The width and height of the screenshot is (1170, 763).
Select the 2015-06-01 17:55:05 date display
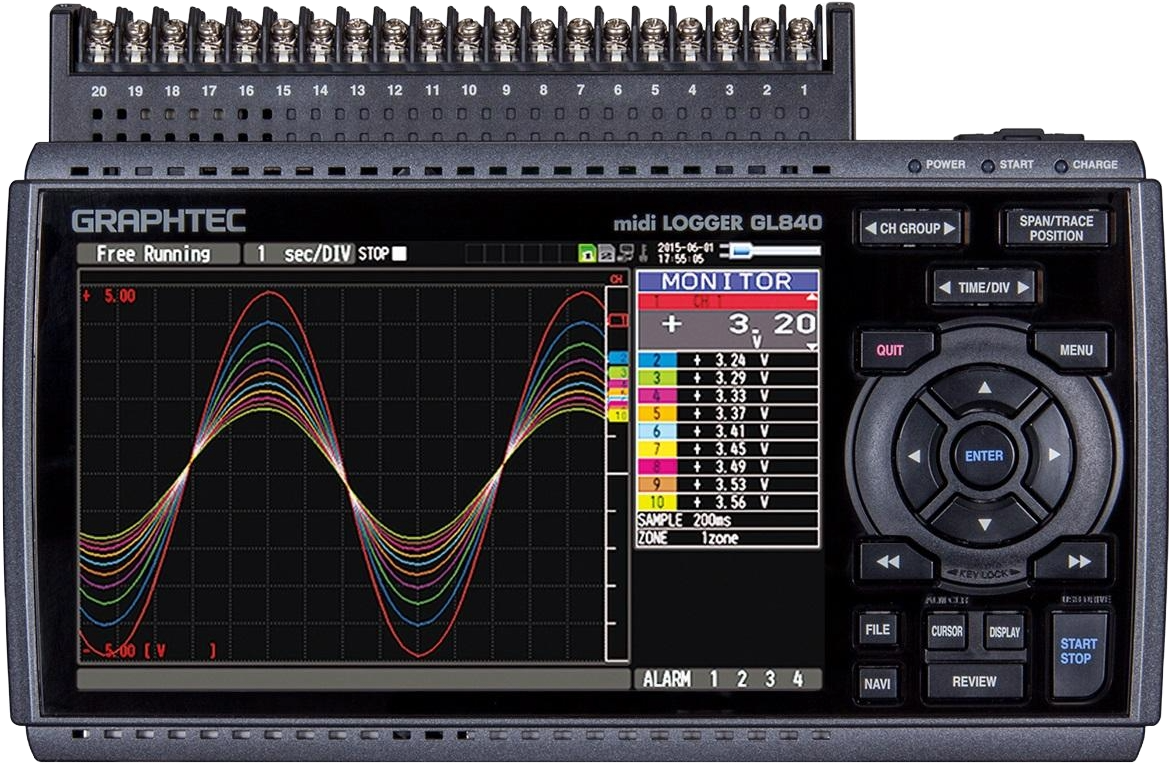pyautogui.click(x=685, y=254)
